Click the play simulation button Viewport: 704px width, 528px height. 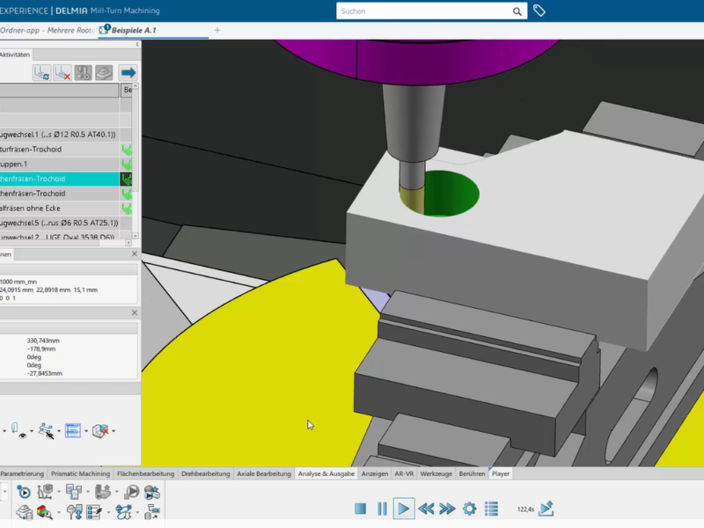click(403, 509)
